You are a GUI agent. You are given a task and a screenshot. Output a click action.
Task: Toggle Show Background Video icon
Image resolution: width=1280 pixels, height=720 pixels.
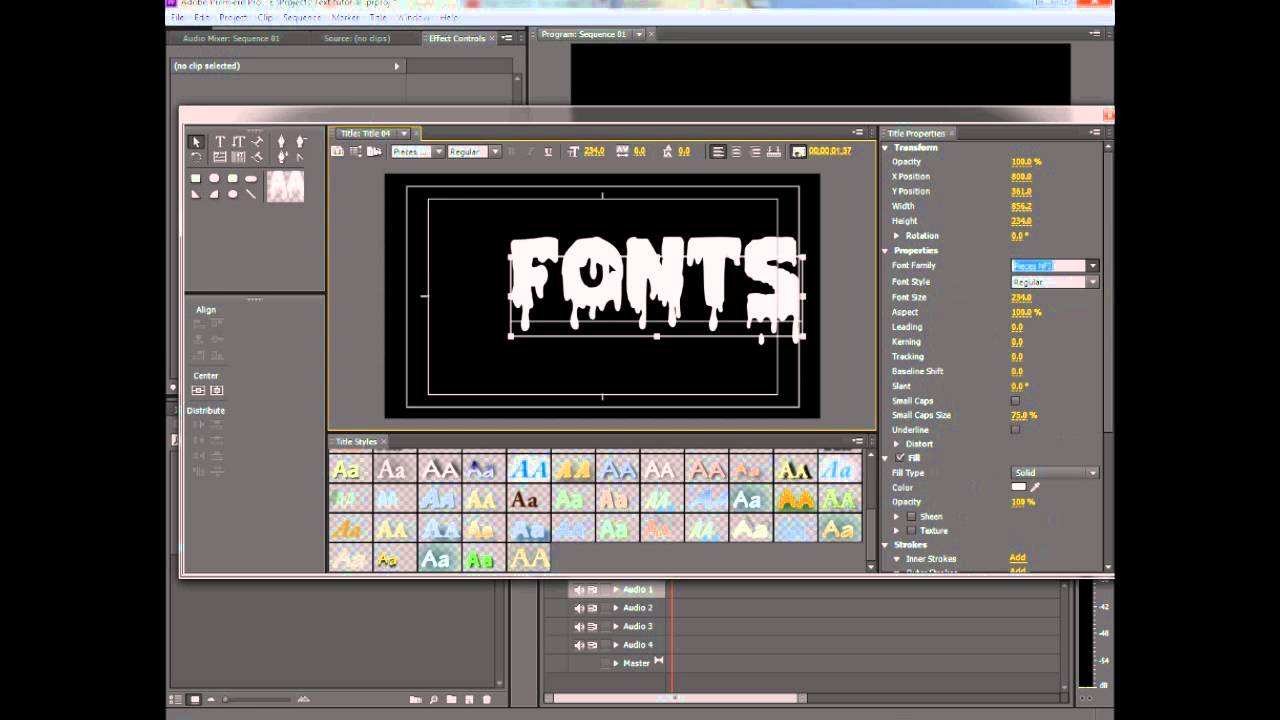click(798, 152)
